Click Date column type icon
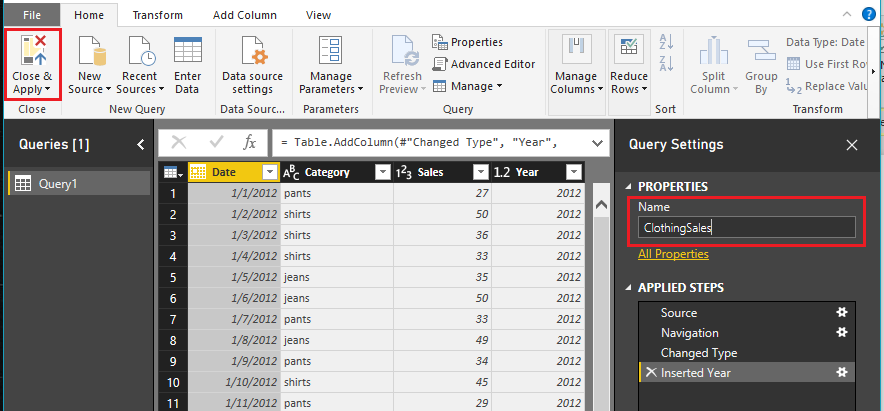The height and width of the screenshot is (411, 884). 198,173
